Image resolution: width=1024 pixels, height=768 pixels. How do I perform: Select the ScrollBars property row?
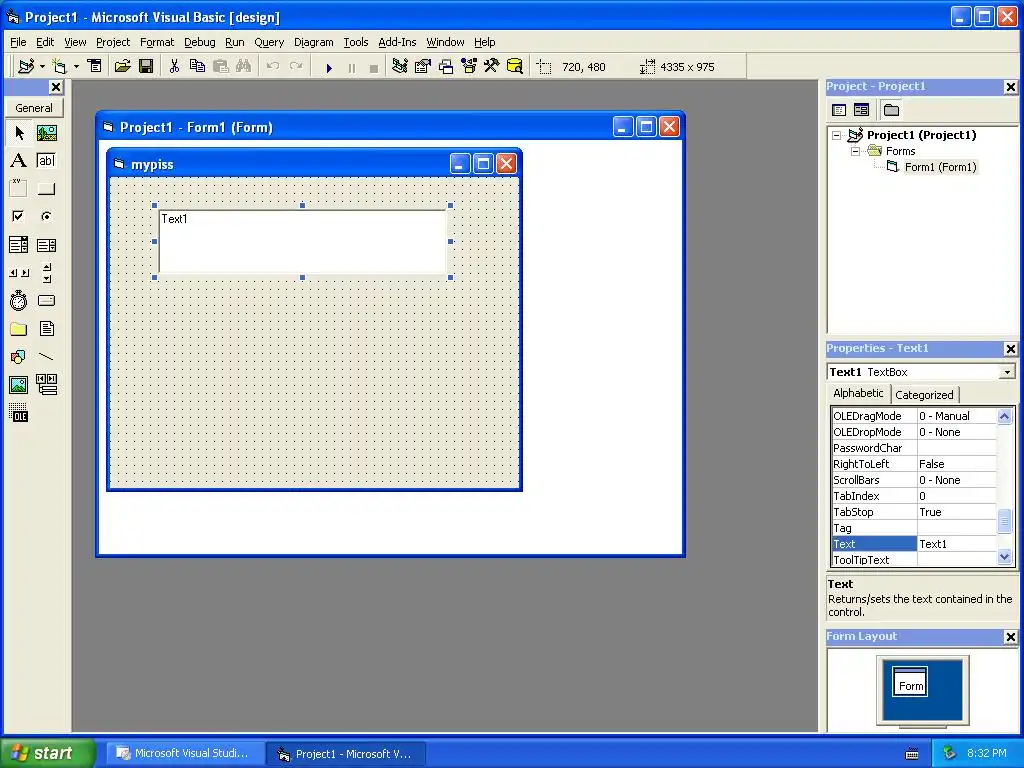click(x=914, y=480)
